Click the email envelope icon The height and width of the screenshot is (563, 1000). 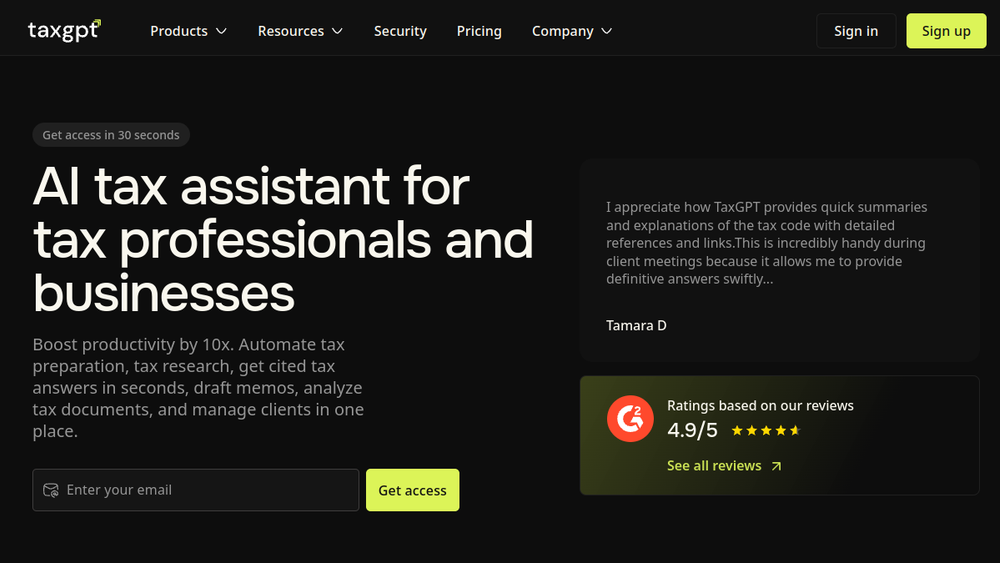(x=51, y=490)
